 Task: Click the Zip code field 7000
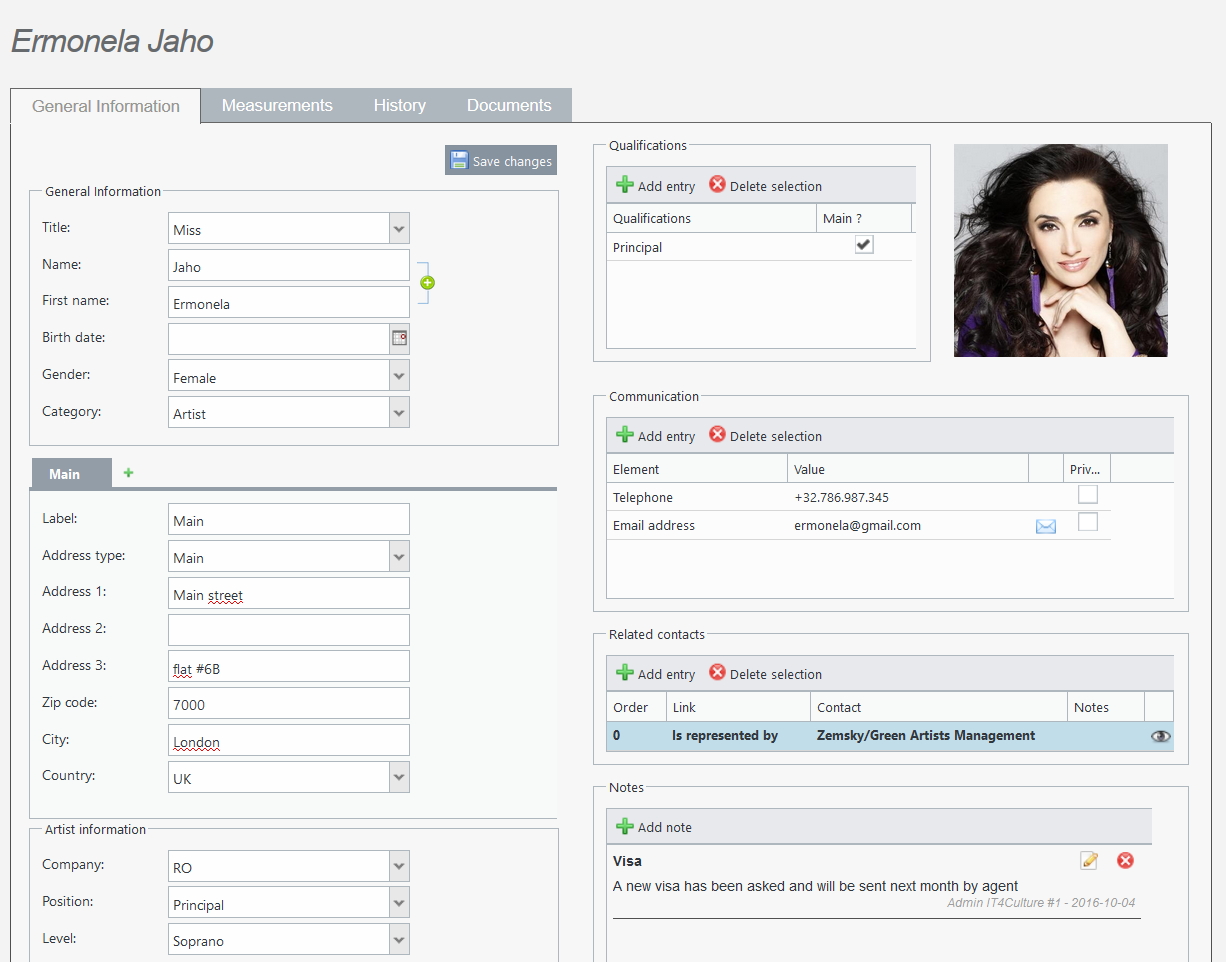289,703
